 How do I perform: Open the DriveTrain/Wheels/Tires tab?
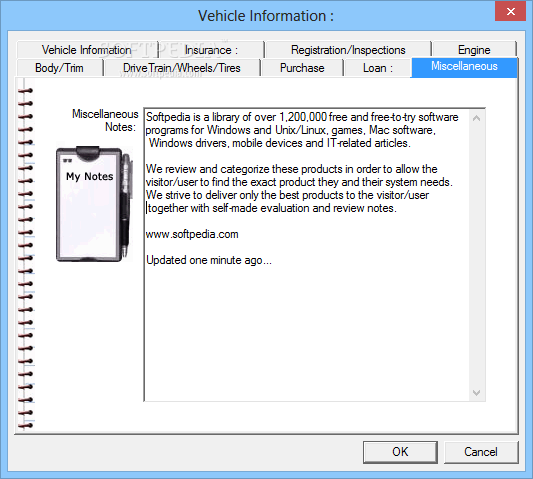[182, 68]
